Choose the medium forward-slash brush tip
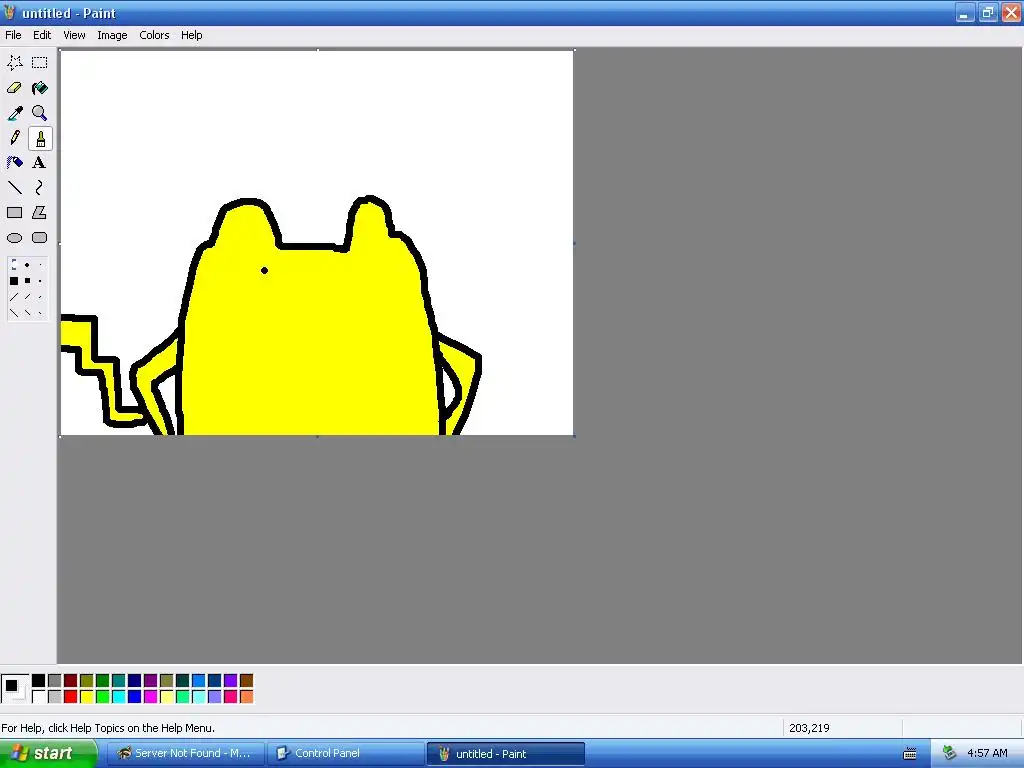The width and height of the screenshot is (1024, 768). pyautogui.click(x=27, y=297)
